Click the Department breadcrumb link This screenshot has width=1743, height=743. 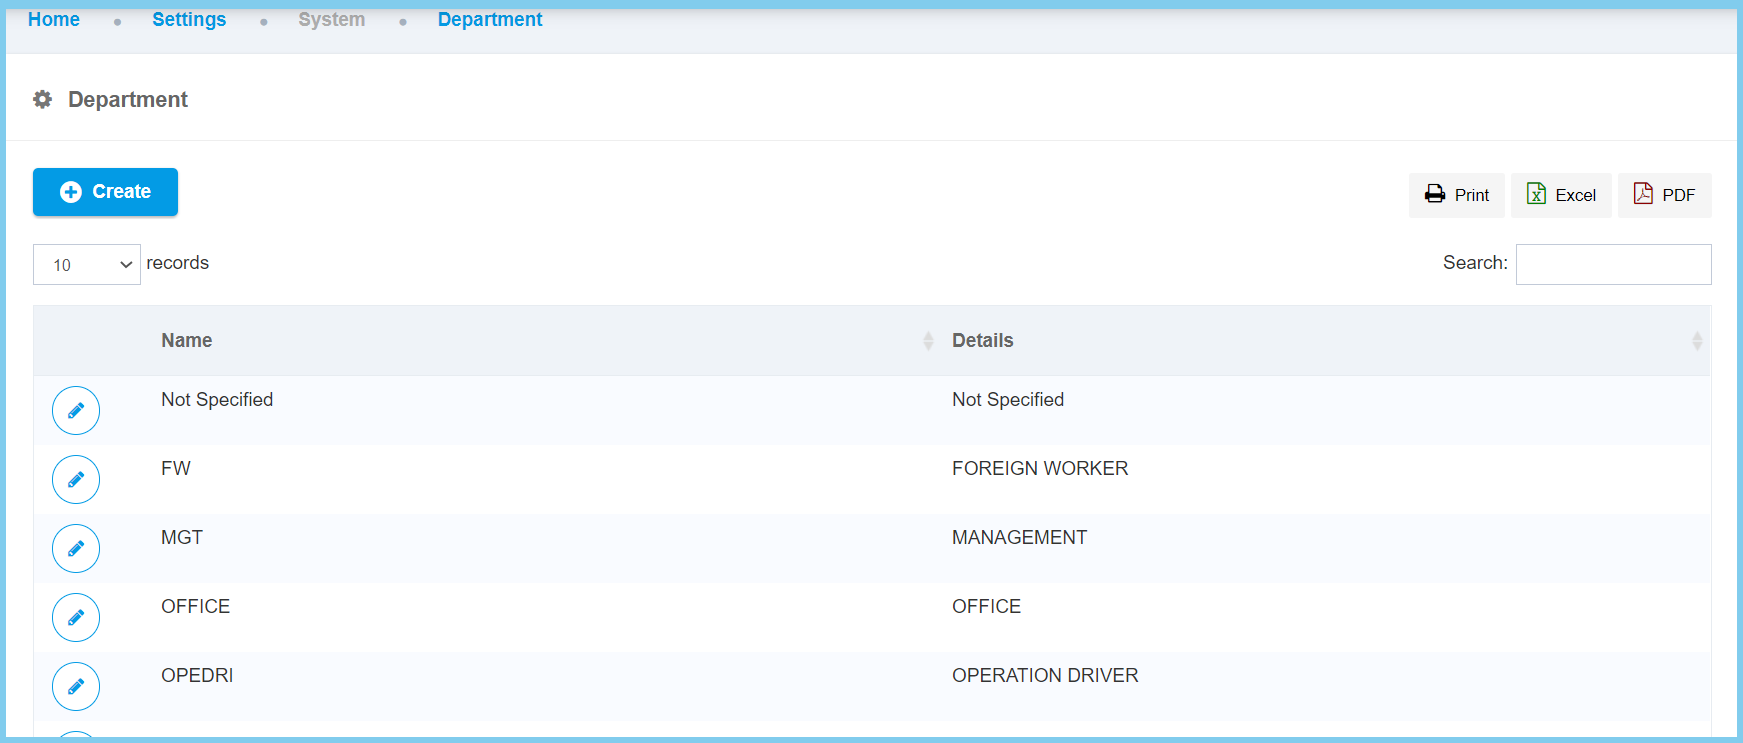[x=490, y=20]
